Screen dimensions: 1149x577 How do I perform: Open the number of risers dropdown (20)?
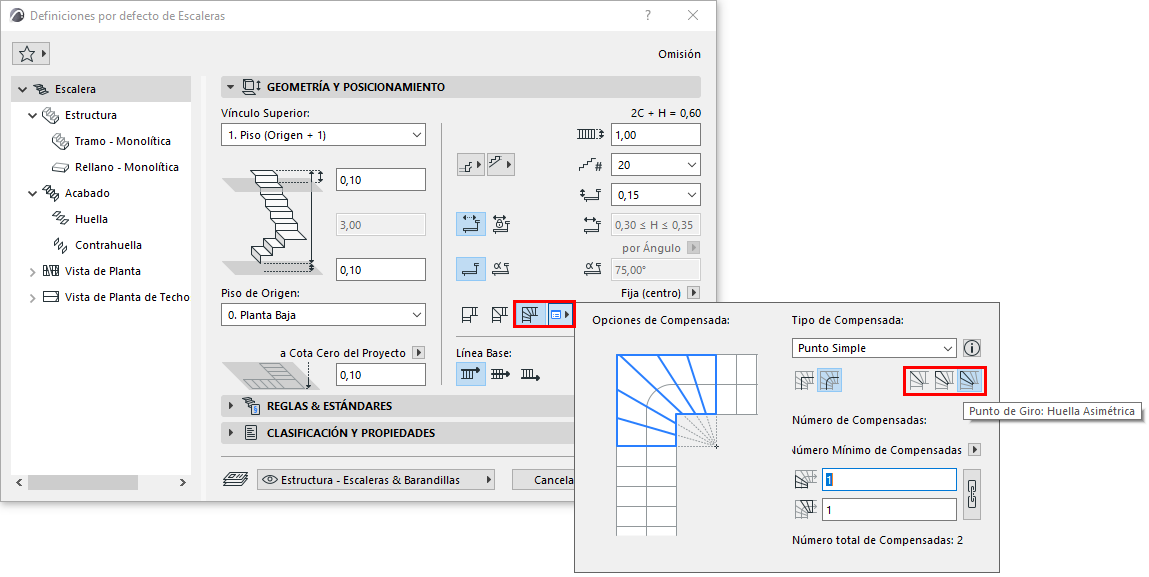click(656, 165)
